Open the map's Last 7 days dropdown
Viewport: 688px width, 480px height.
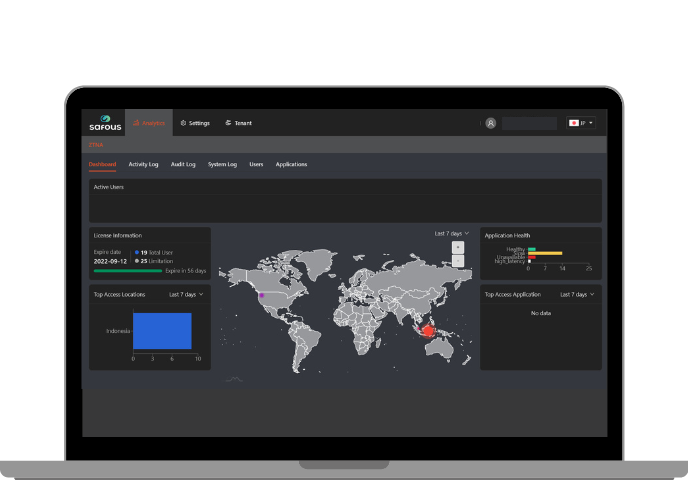coord(452,233)
